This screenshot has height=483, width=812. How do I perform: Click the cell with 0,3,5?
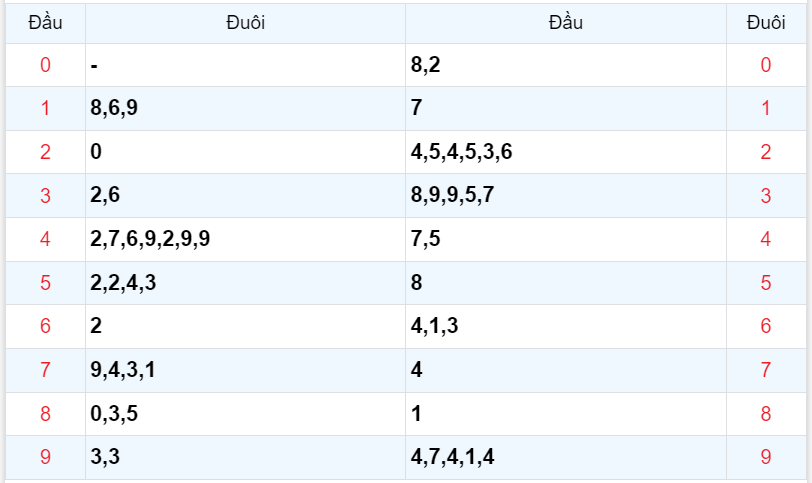coord(245,414)
